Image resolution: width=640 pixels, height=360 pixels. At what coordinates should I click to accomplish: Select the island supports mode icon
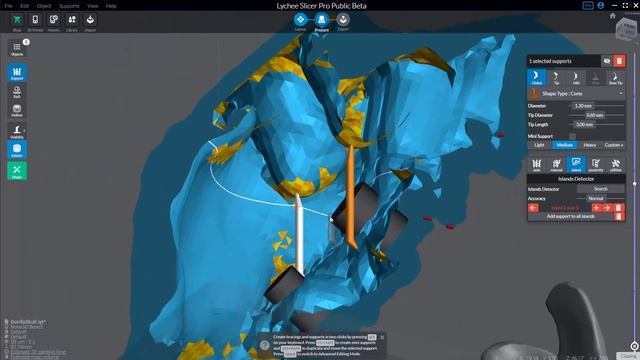pyautogui.click(x=576, y=164)
